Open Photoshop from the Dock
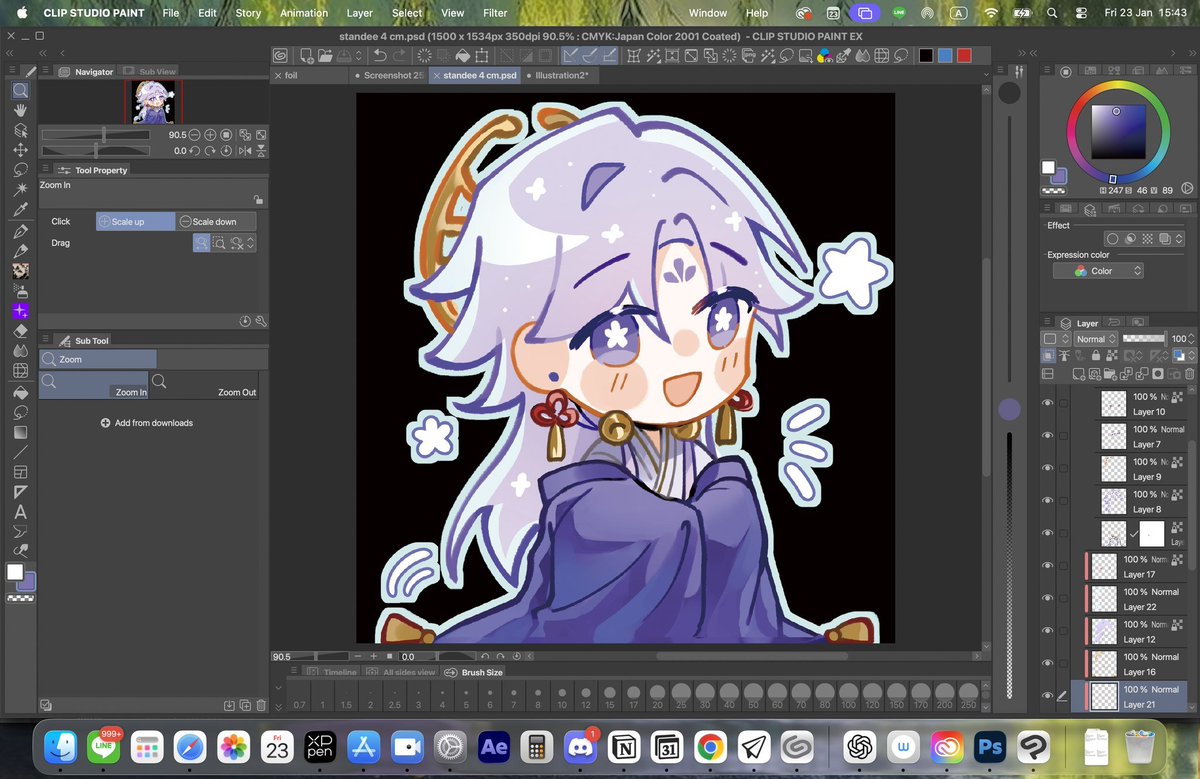This screenshot has height=779, width=1200. coord(990,746)
